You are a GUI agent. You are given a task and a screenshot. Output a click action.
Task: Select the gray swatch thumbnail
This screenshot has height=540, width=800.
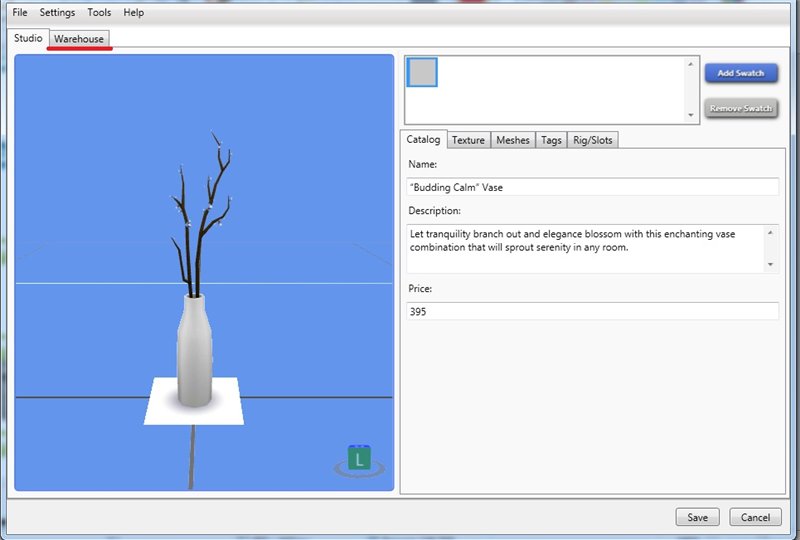pyautogui.click(x=422, y=72)
